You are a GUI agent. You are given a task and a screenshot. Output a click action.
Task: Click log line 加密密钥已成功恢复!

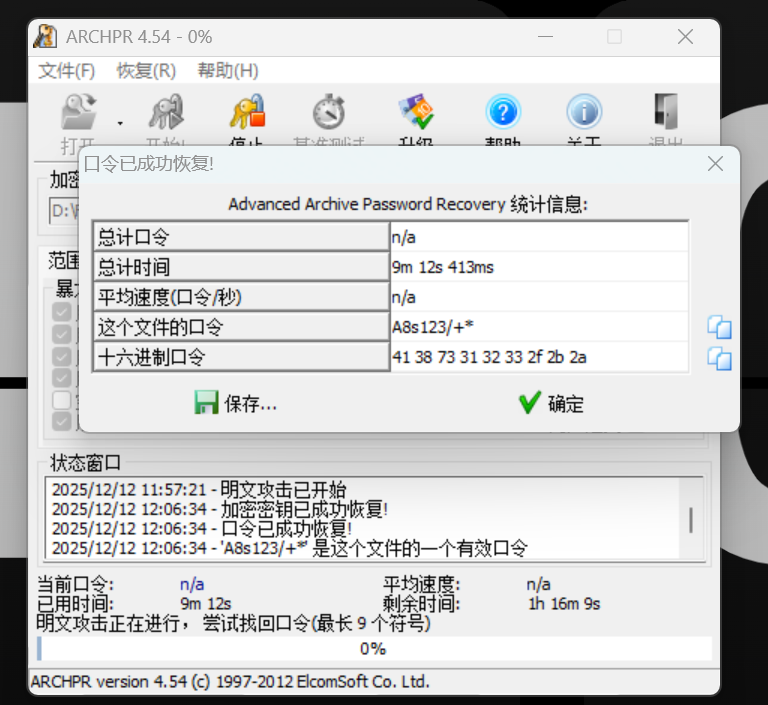[x=220, y=510]
